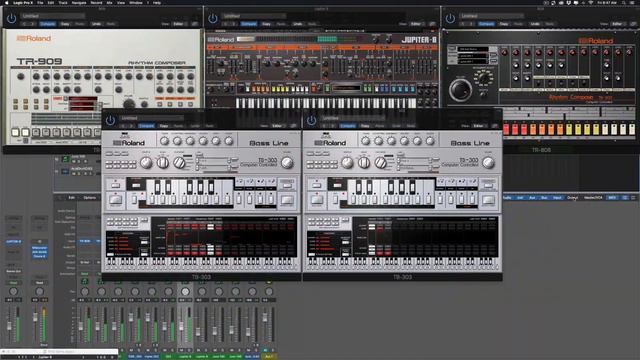
Task: Toggle Compare in the JUPITER-8 window
Action: coord(249,24)
